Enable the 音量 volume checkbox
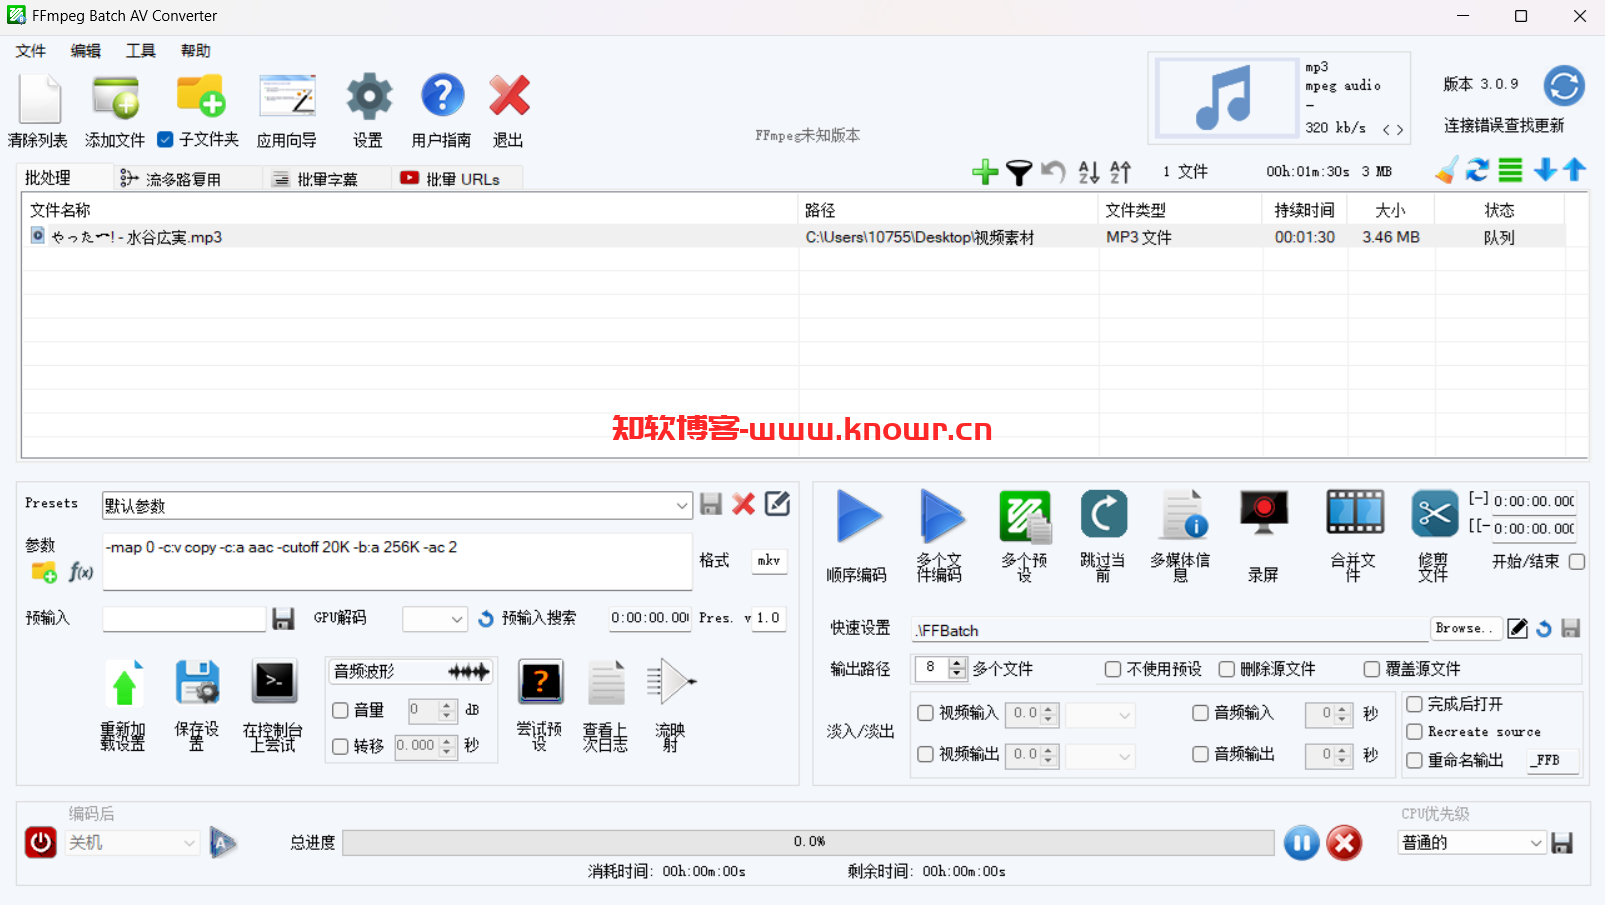Screen dimensions: 1605x905 [x=340, y=710]
